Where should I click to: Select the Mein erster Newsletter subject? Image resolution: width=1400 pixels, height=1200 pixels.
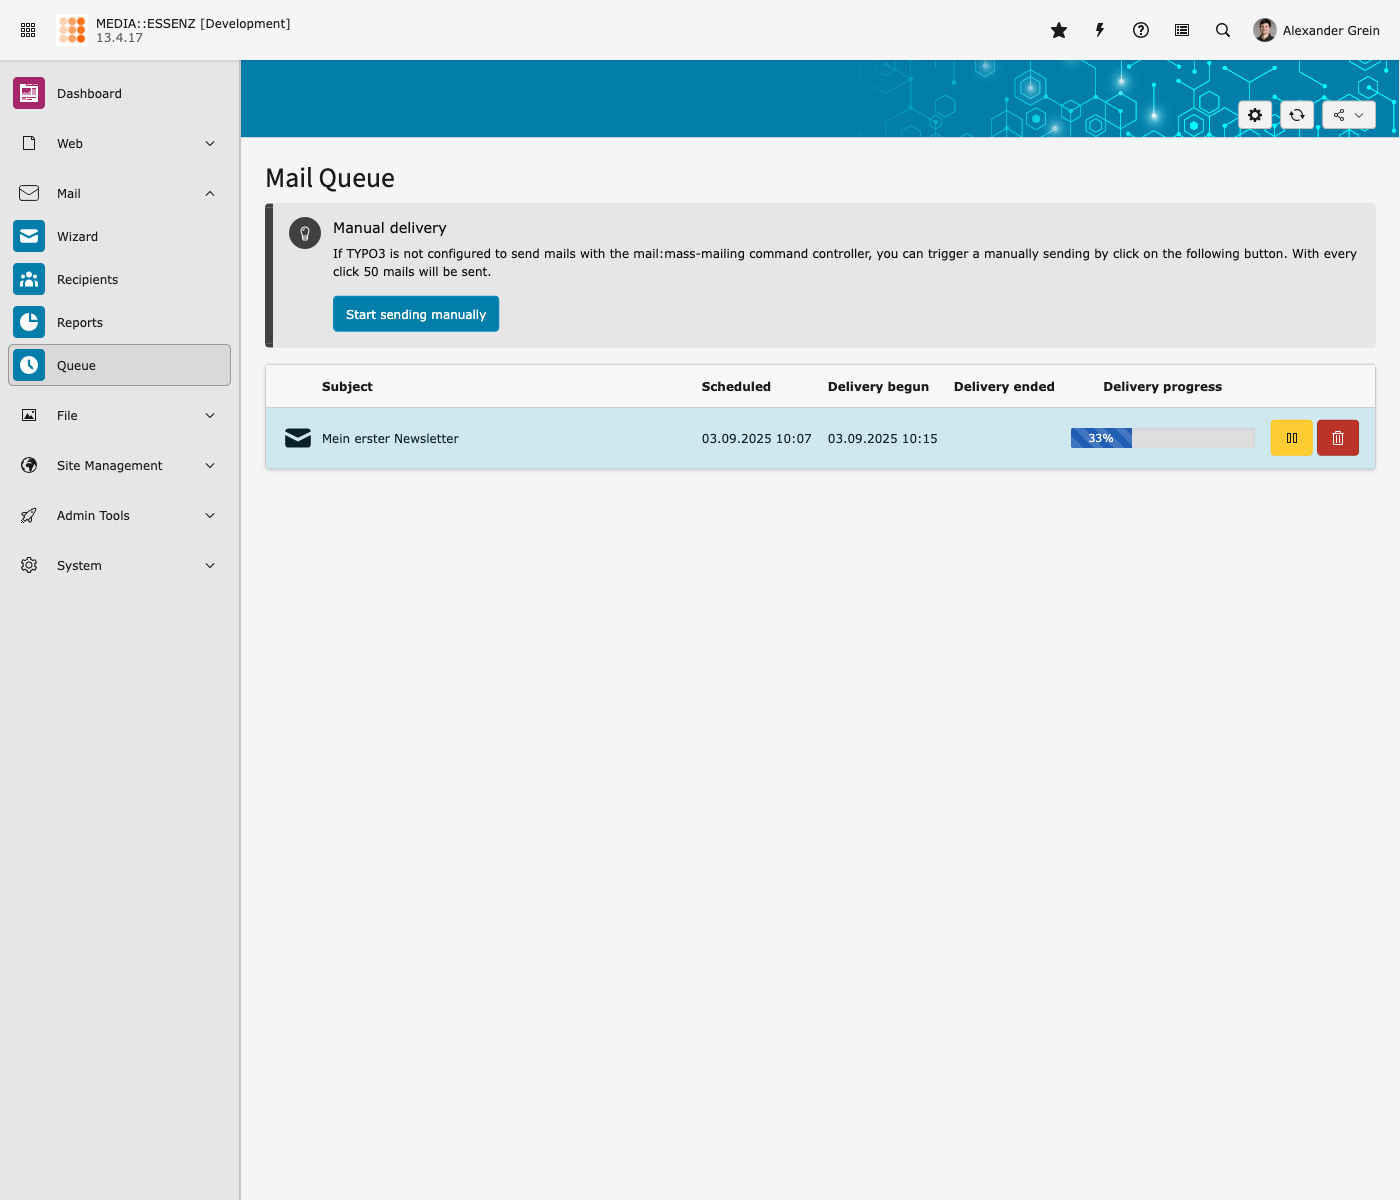pos(390,439)
